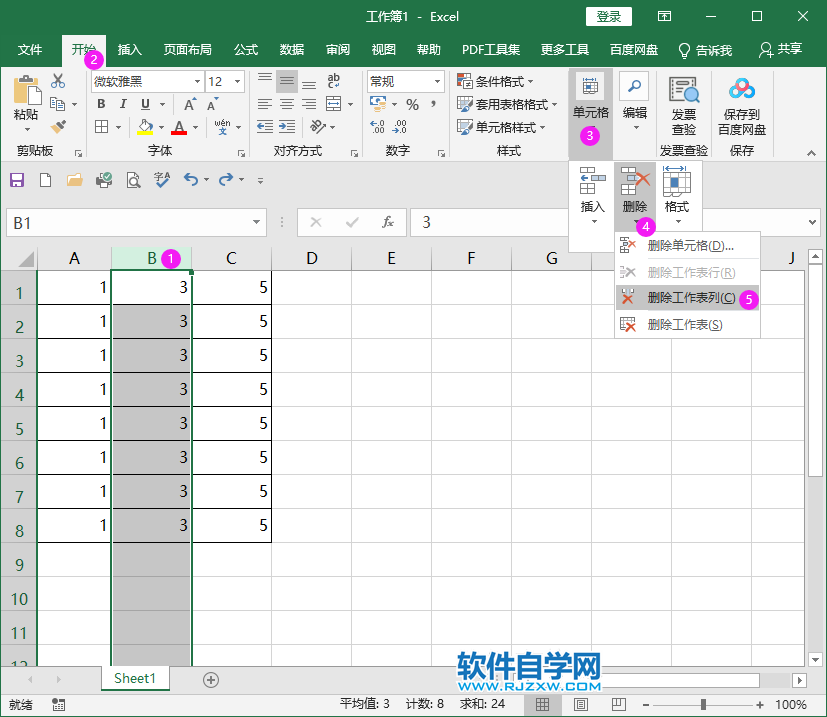Click the 登录 sign-in button
The height and width of the screenshot is (717, 827).
pyautogui.click(x=607, y=16)
